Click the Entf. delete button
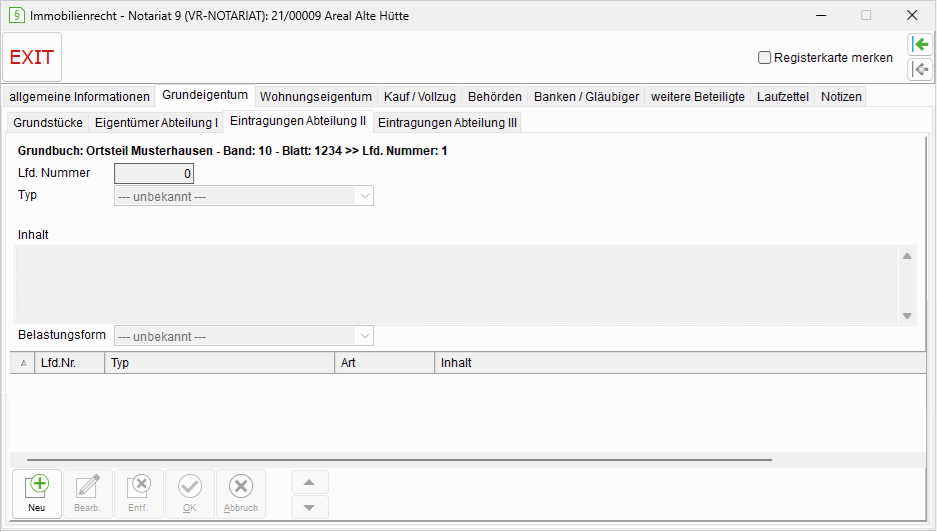Screen dimensions: 937x532 [139, 494]
